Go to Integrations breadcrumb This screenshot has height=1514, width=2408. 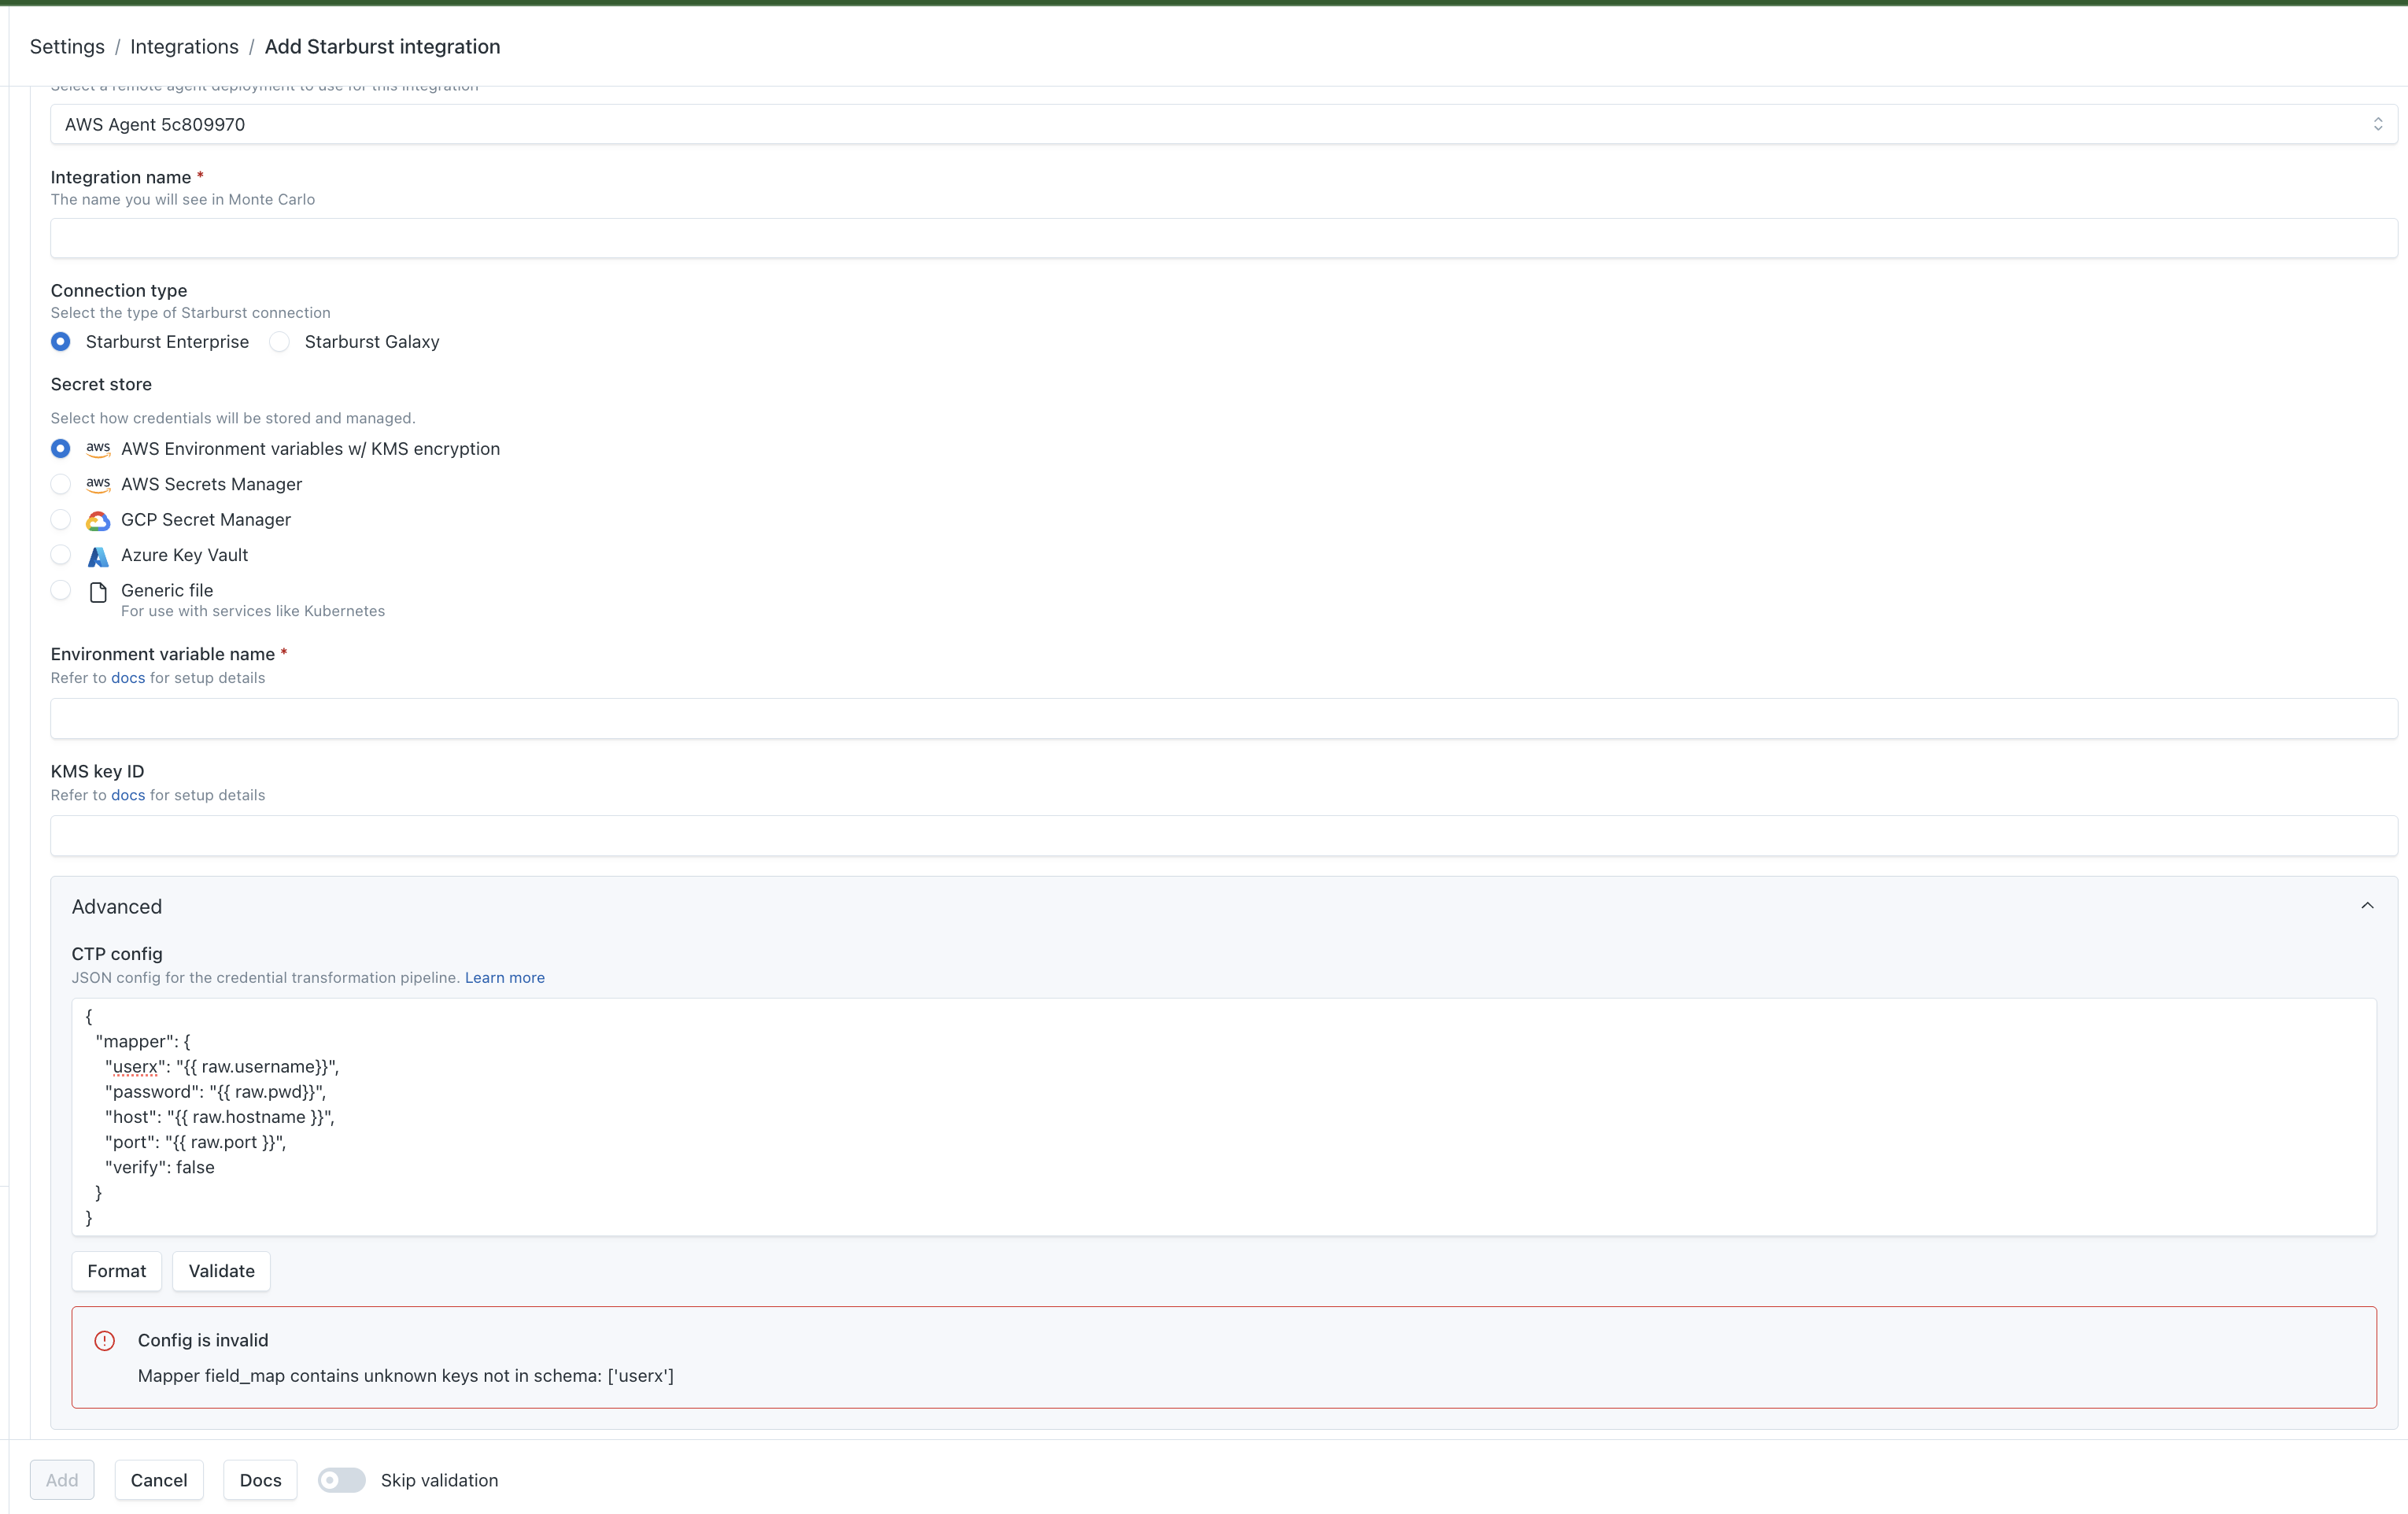[x=184, y=47]
